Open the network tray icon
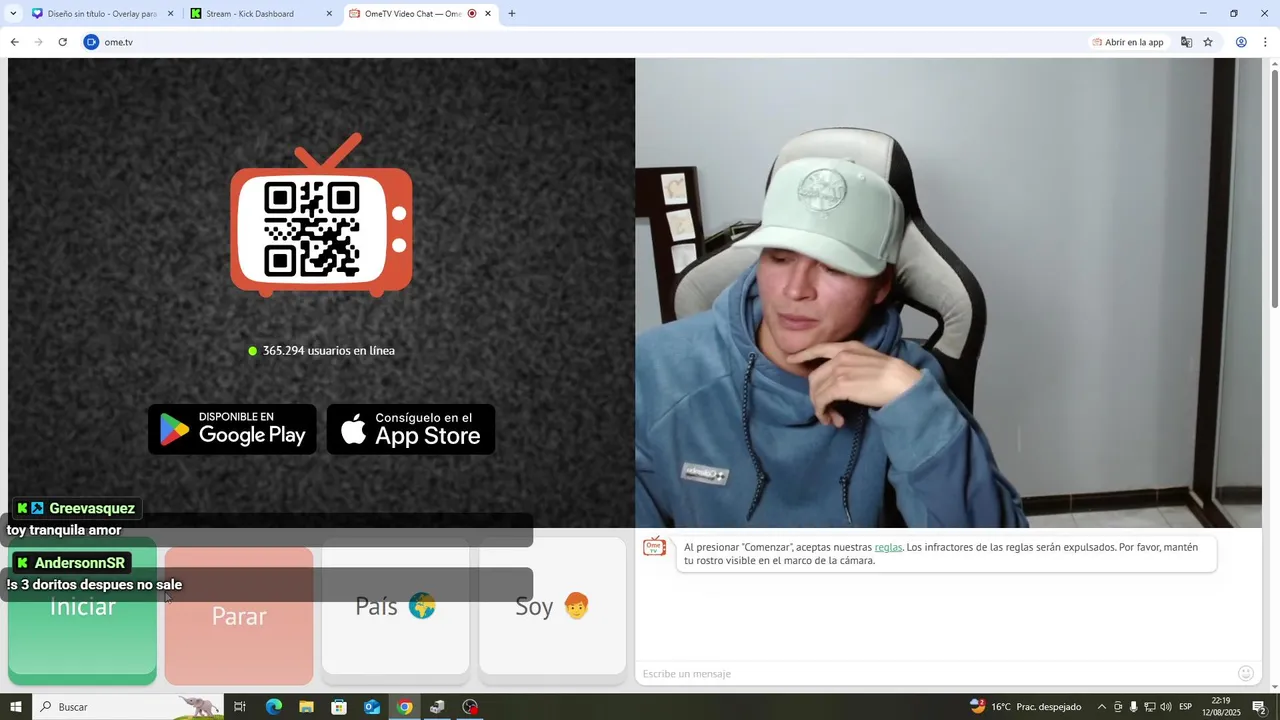The width and height of the screenshot is (1280, 720). point(1149,707)
